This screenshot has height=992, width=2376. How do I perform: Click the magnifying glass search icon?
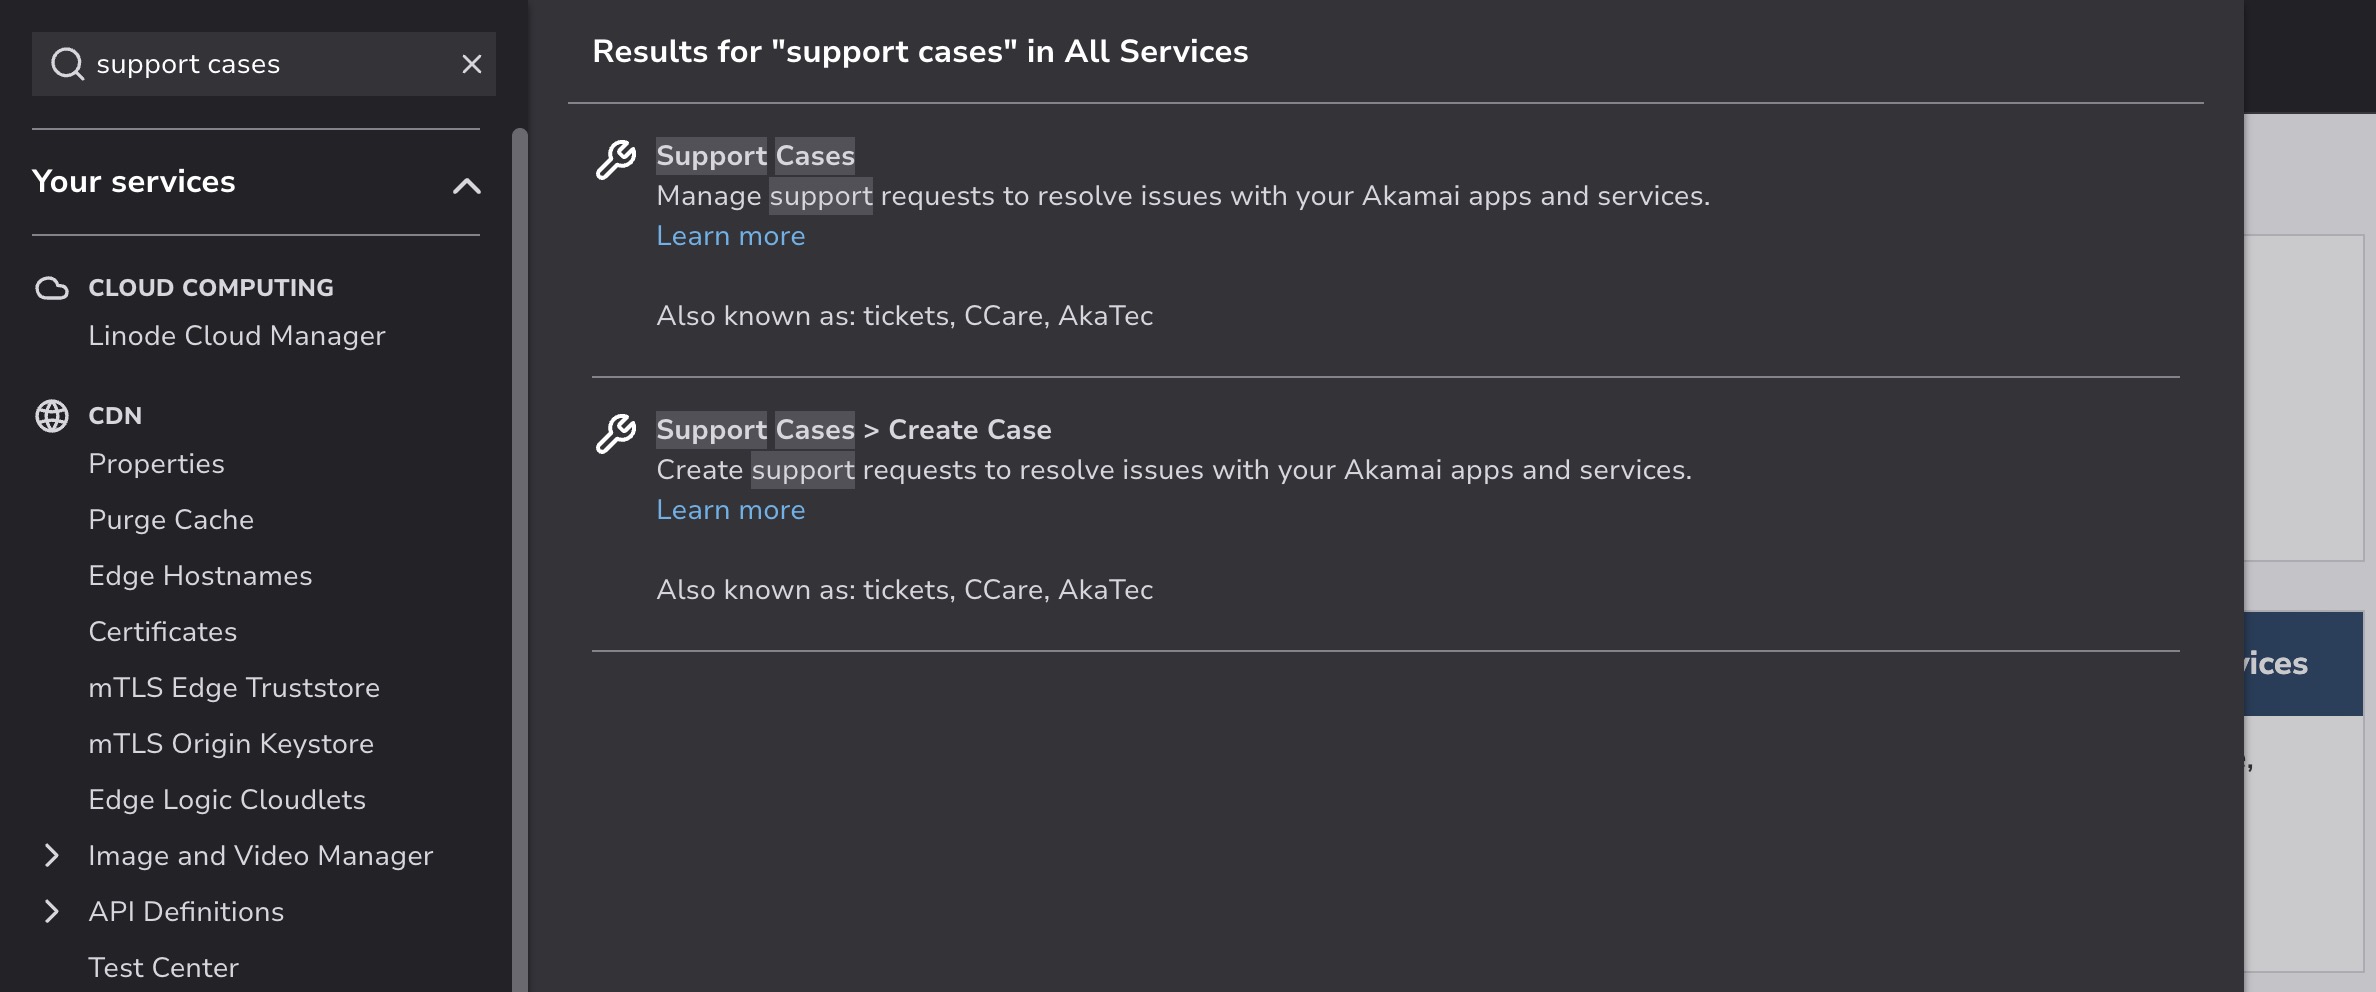coord(67,63)
